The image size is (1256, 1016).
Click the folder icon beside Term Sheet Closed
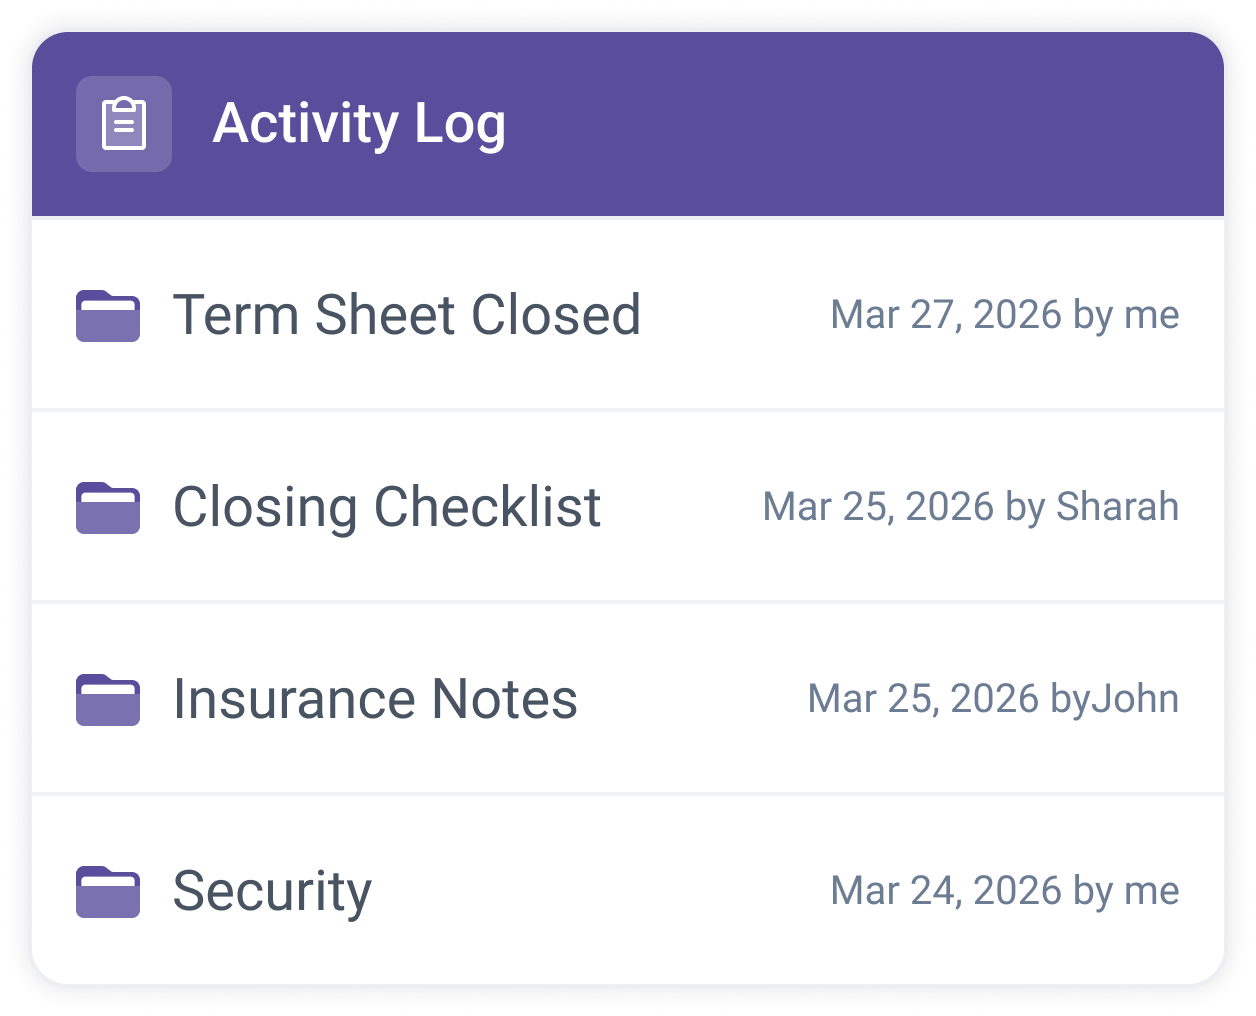pos(108,315)
